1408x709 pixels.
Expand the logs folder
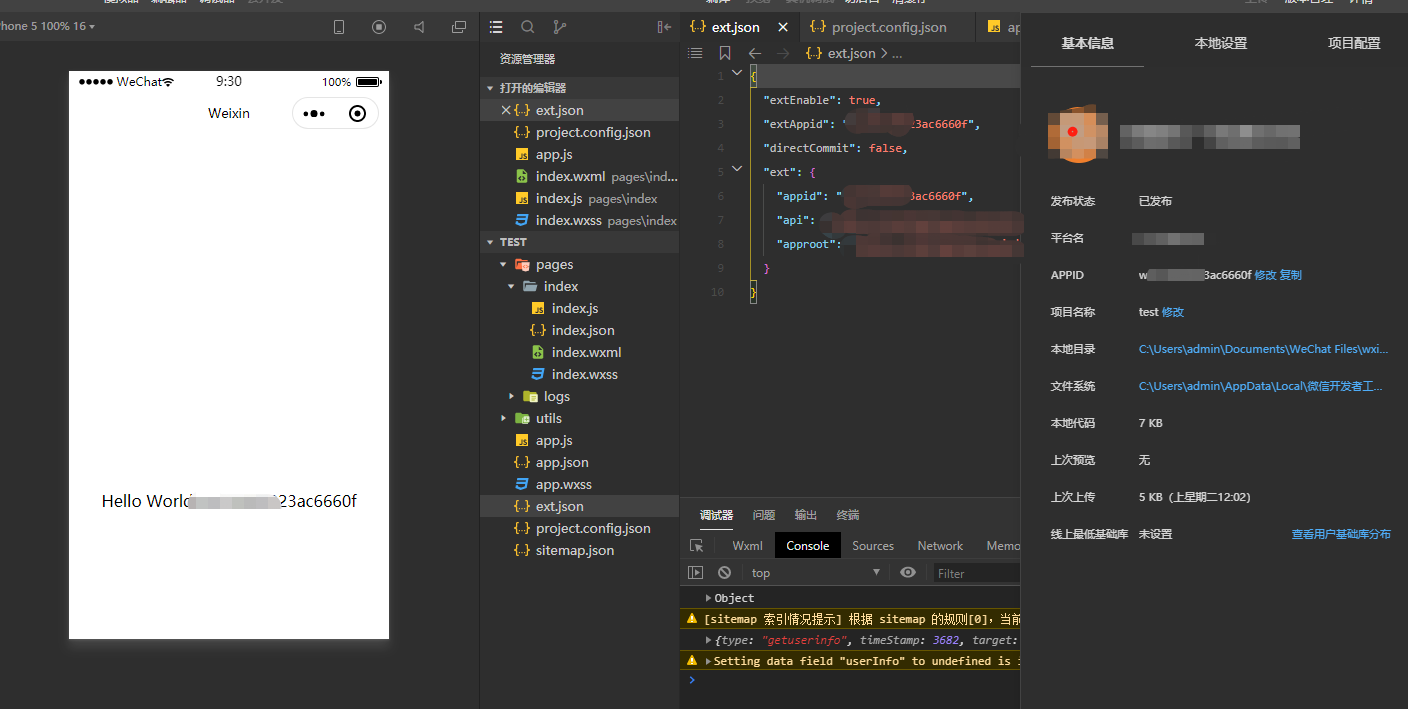pos(511,397)
